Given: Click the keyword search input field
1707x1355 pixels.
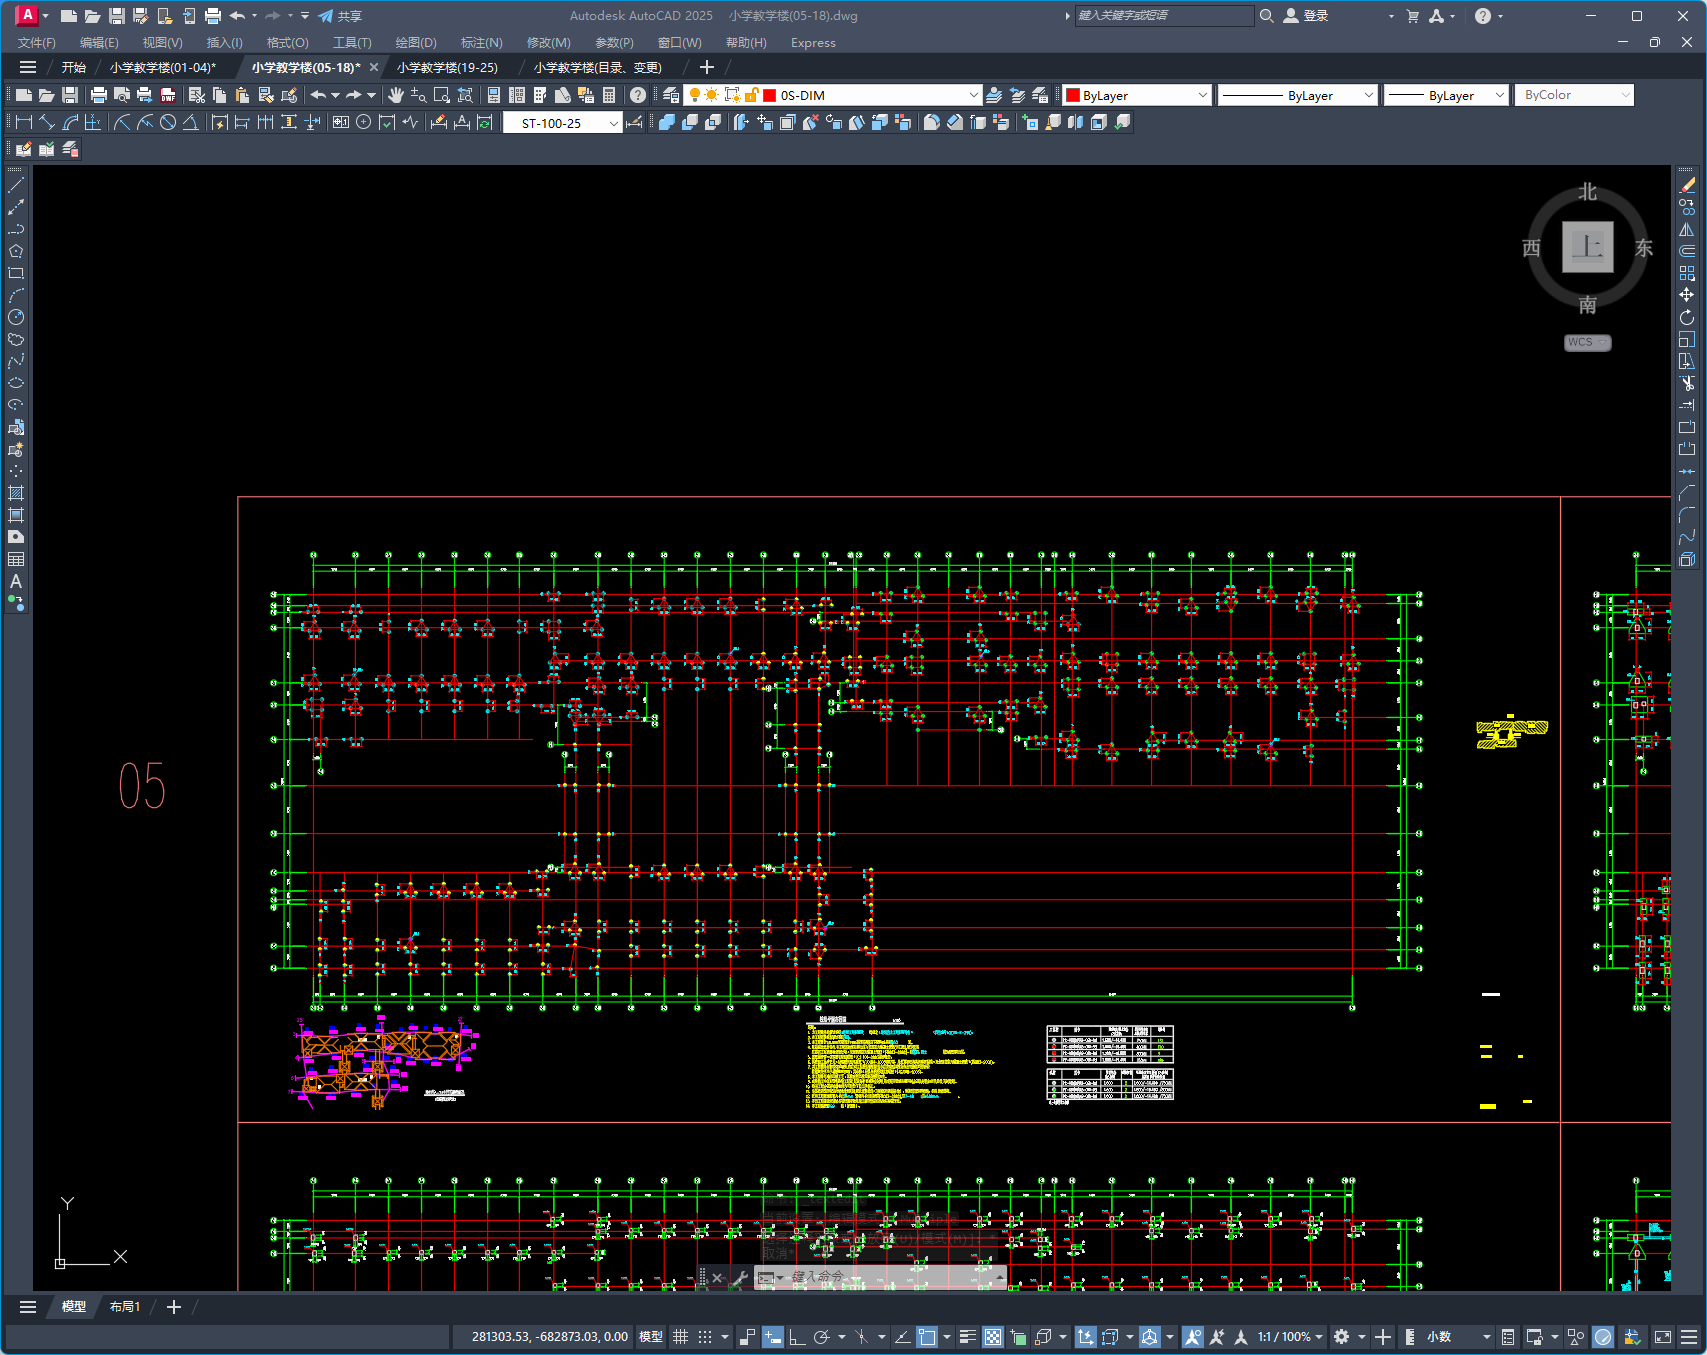Looking at the screenshot, I should pyautogui.click(x=1164, y=15).
